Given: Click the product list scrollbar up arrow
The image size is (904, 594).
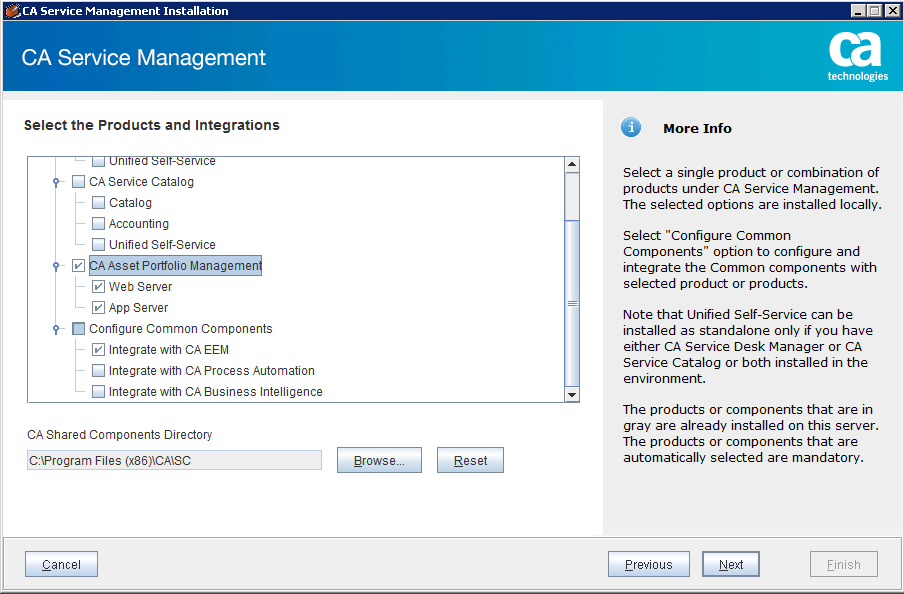Looking at the screenshot, I should [572, 164].
